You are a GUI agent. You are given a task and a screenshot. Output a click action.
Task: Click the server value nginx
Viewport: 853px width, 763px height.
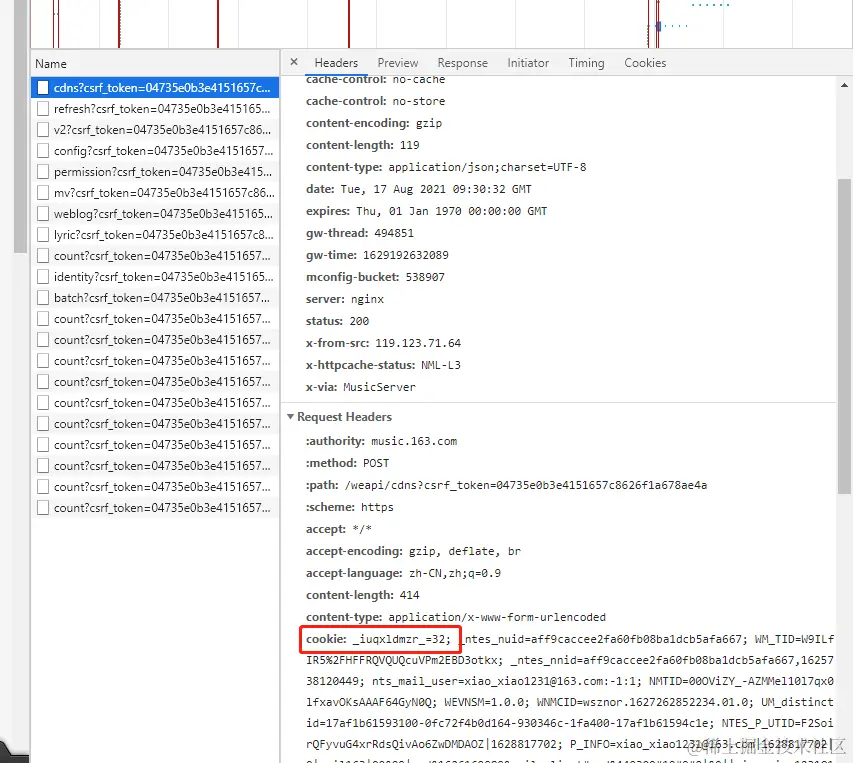pyautogui.click(x=367, y=299)
